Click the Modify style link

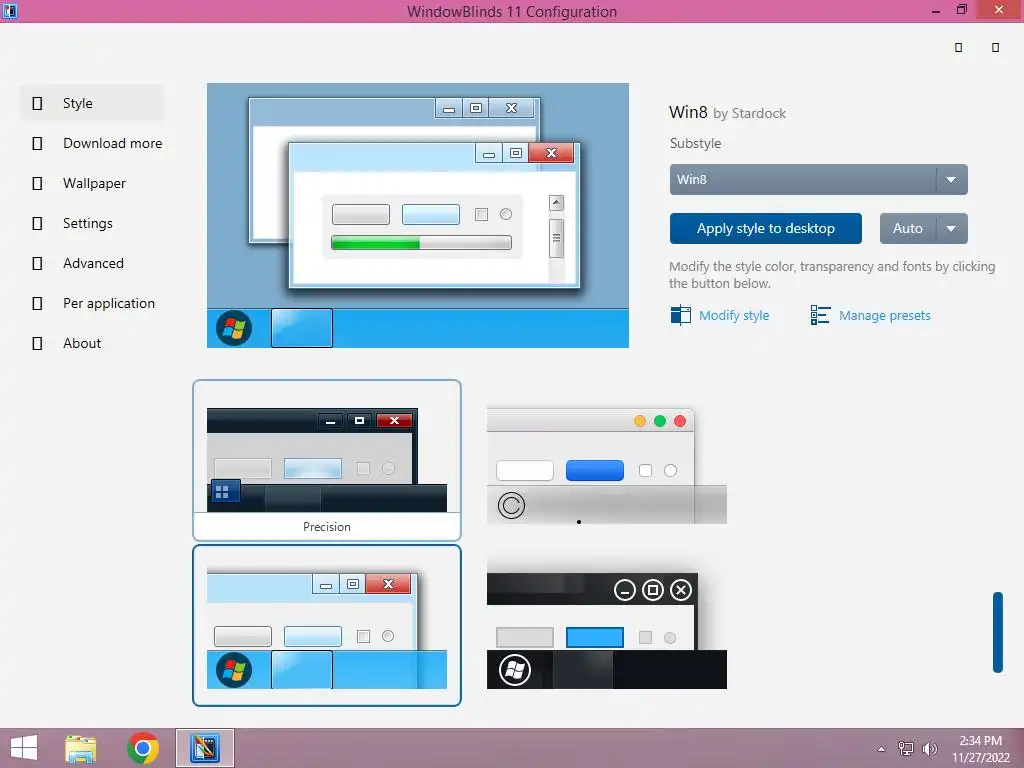pos(734,315)
